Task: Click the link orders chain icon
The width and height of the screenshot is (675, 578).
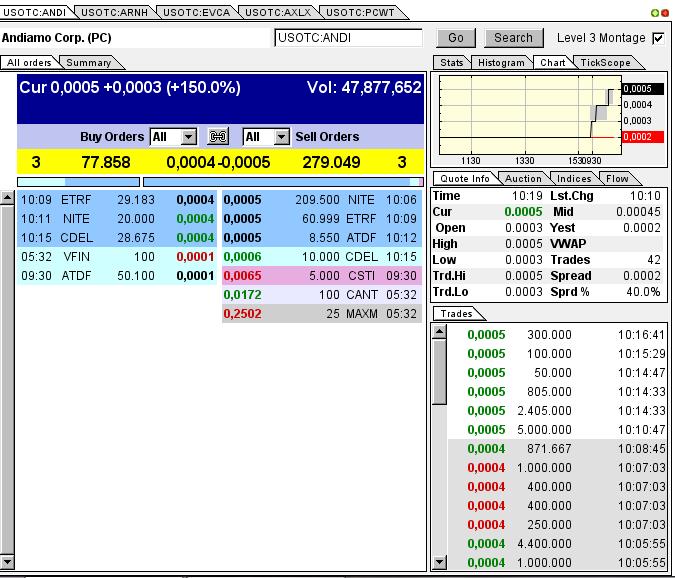Action: pos(218,137)
